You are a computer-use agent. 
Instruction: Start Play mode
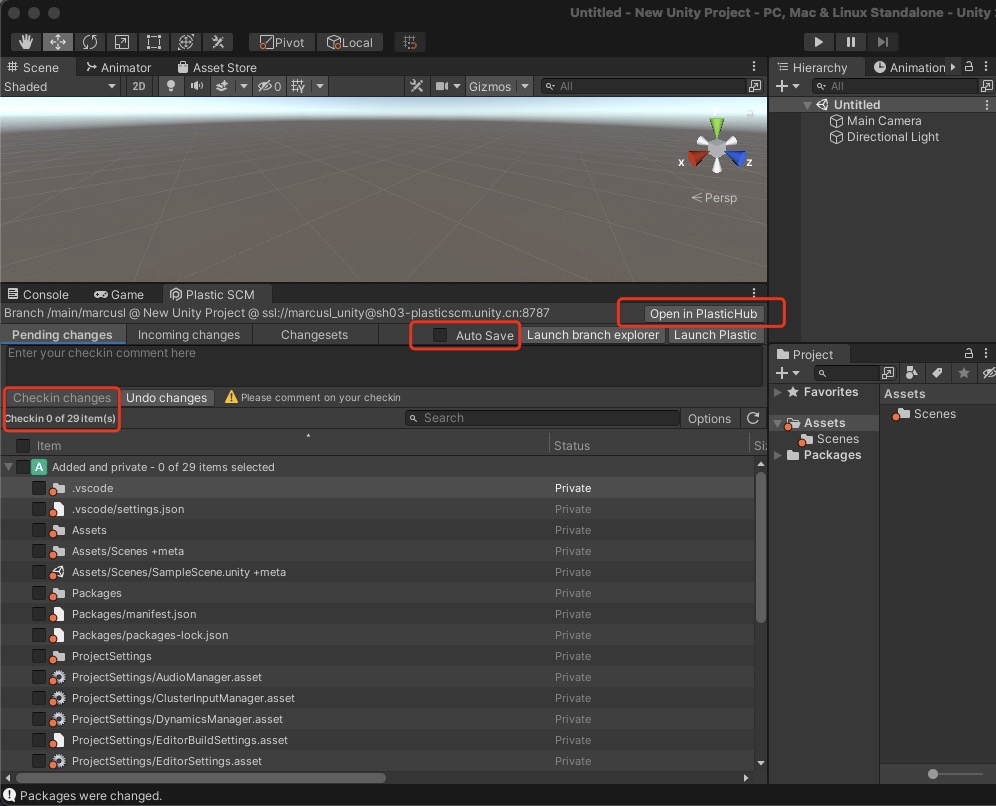tap(819, 42)
